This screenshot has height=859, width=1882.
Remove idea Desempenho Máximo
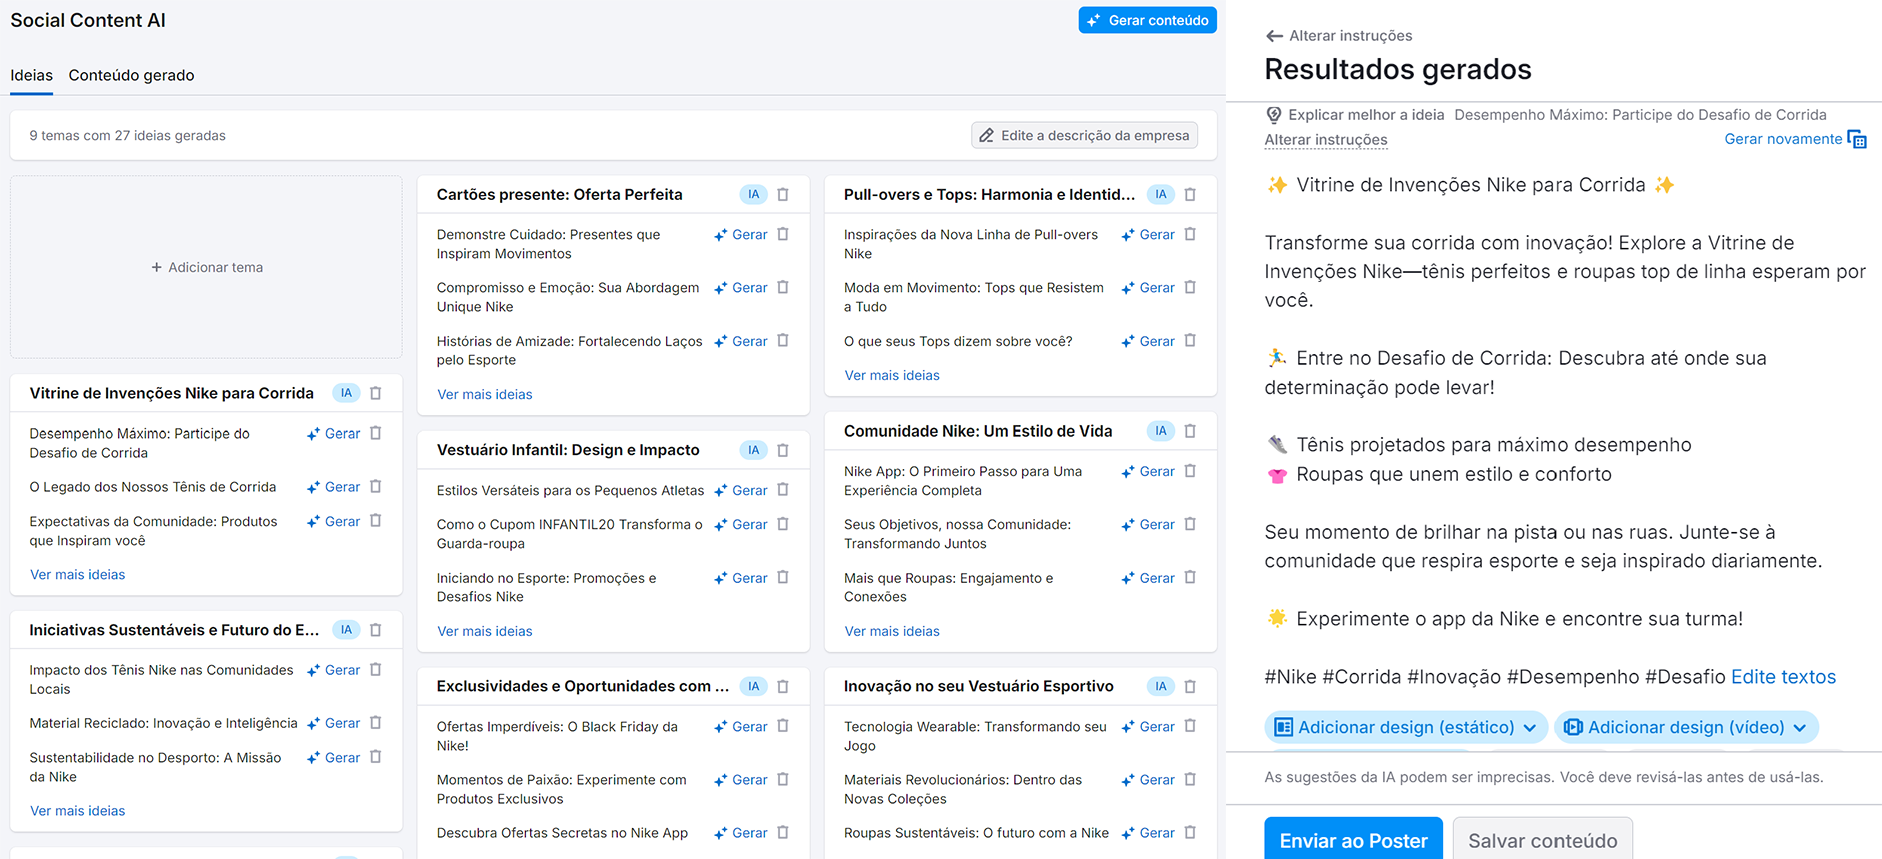point(376,433)
